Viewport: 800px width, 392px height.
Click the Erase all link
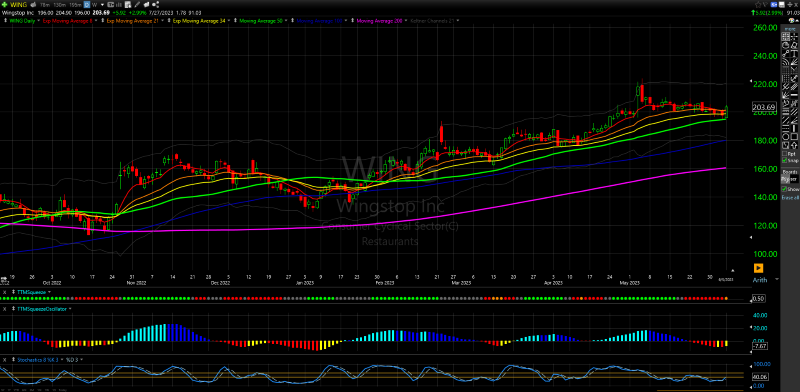(790, 198)
